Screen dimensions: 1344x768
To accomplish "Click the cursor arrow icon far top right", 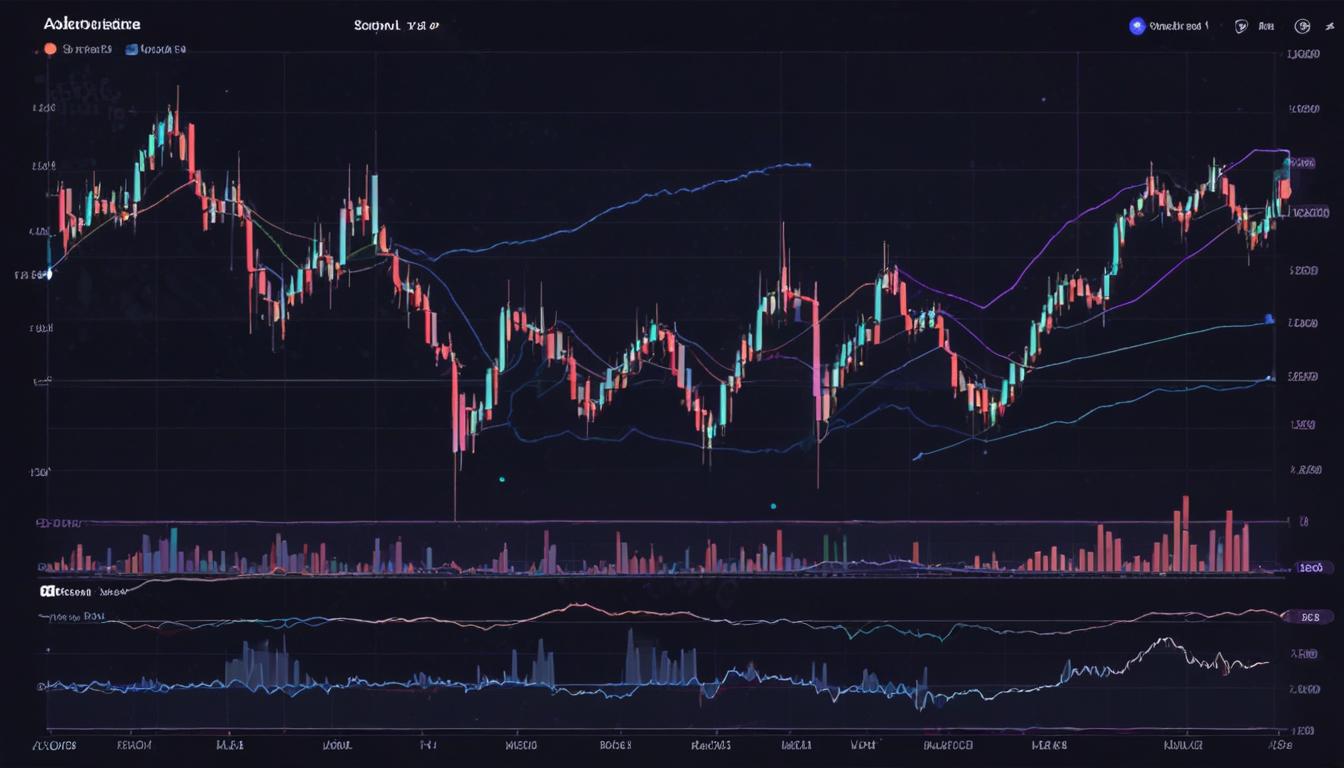I will pos(1330,26).
